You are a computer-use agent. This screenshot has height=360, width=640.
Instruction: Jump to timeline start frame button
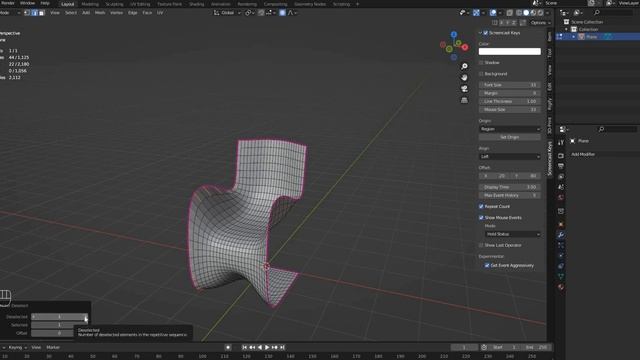244,347
